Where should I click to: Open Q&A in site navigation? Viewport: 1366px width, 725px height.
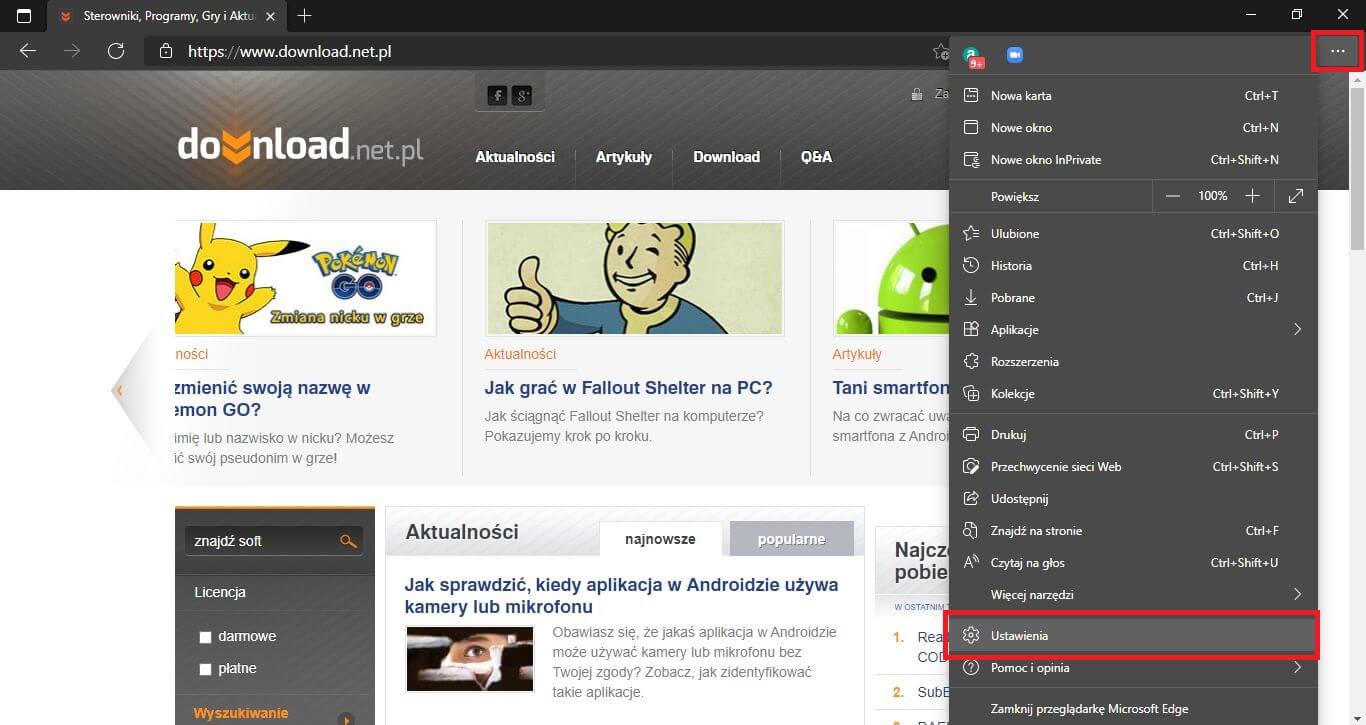pyautogui.click(x=816, y=157)
